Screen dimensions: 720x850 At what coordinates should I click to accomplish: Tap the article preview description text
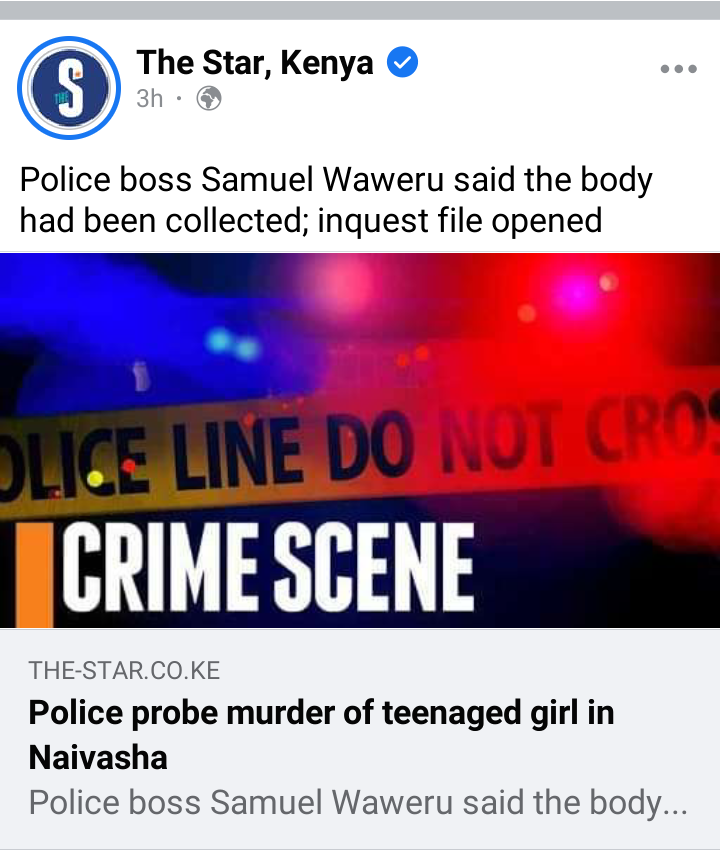pyautogui.click(x=358, y=802)
